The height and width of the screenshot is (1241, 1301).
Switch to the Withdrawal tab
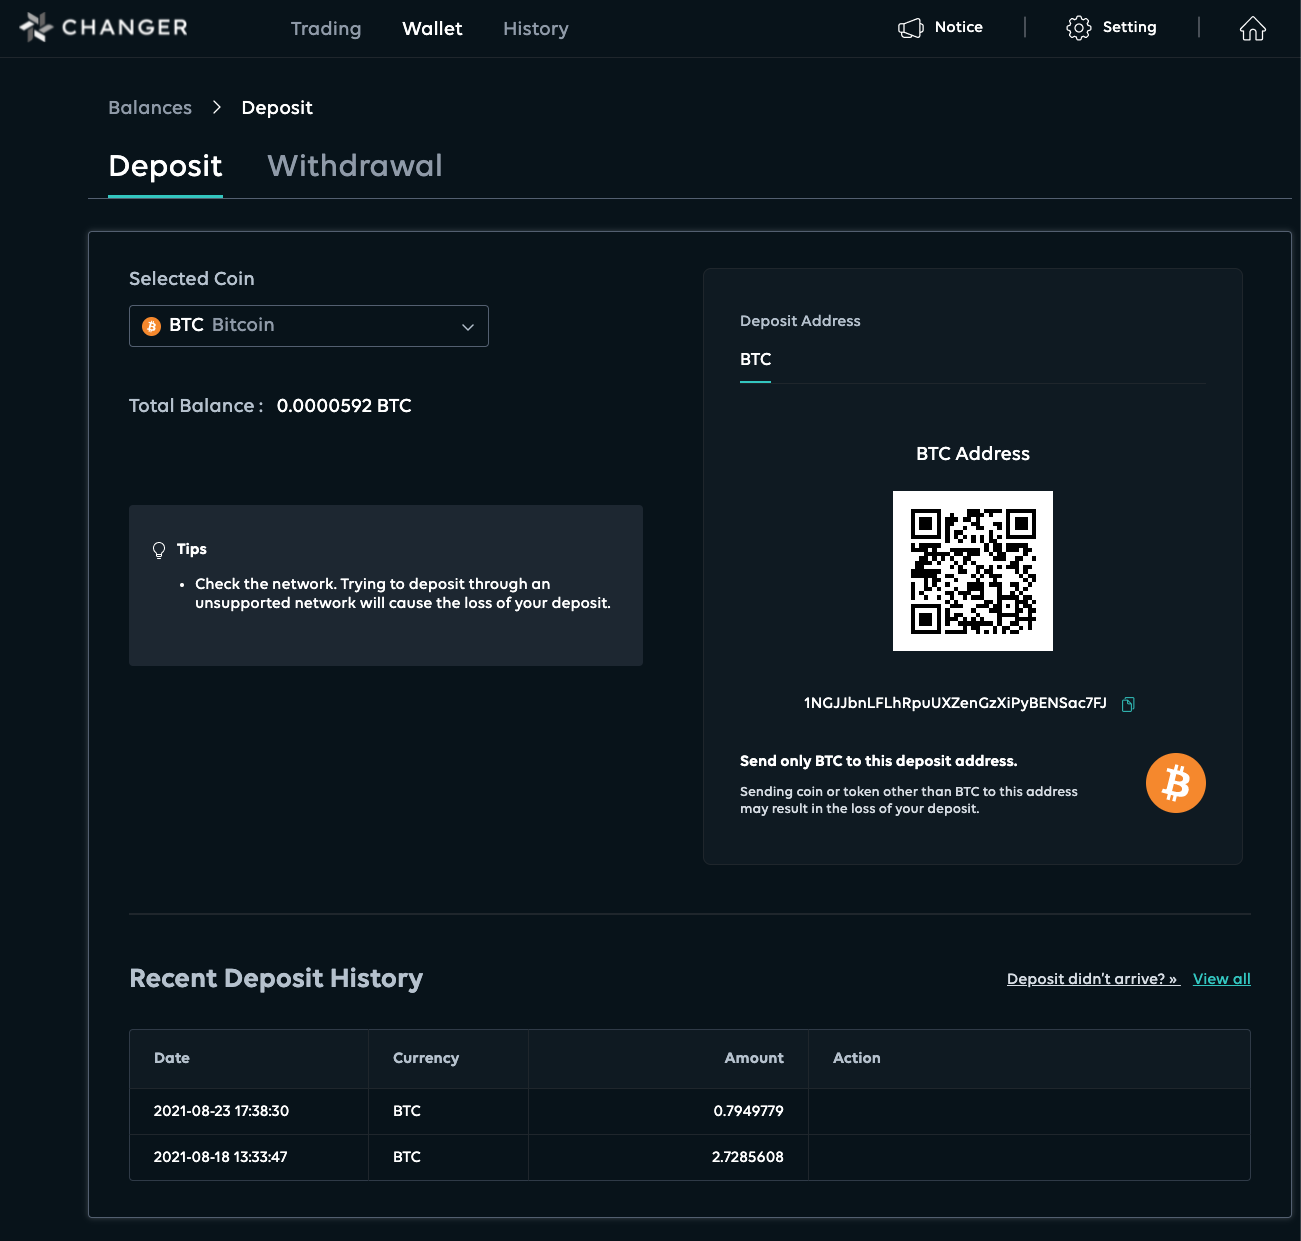pos(355,166)
